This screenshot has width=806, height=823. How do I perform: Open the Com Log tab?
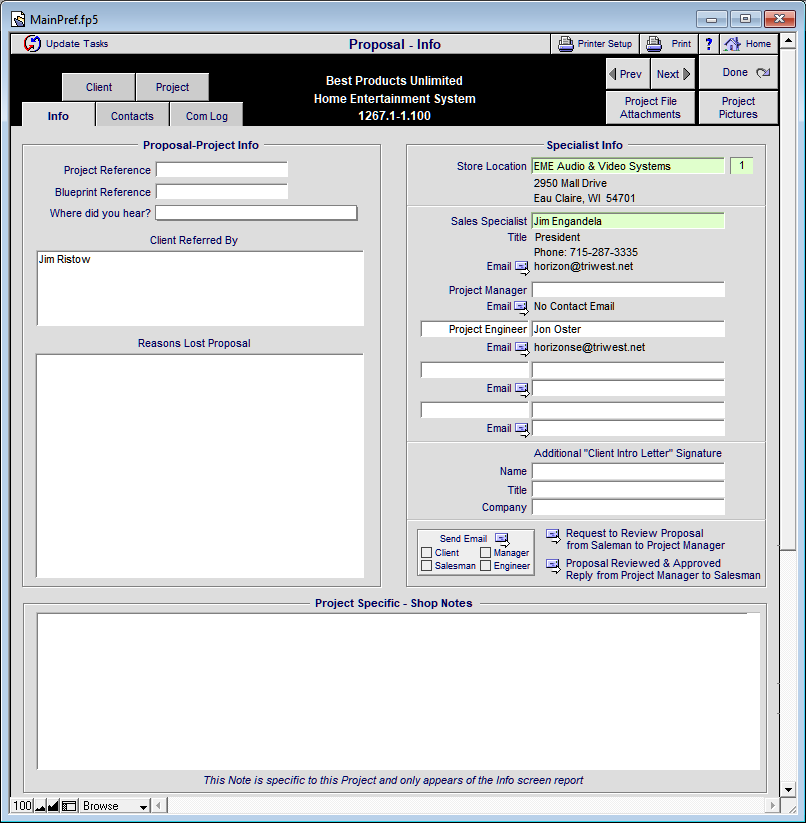pyautogui.click(x=207, y=116)
